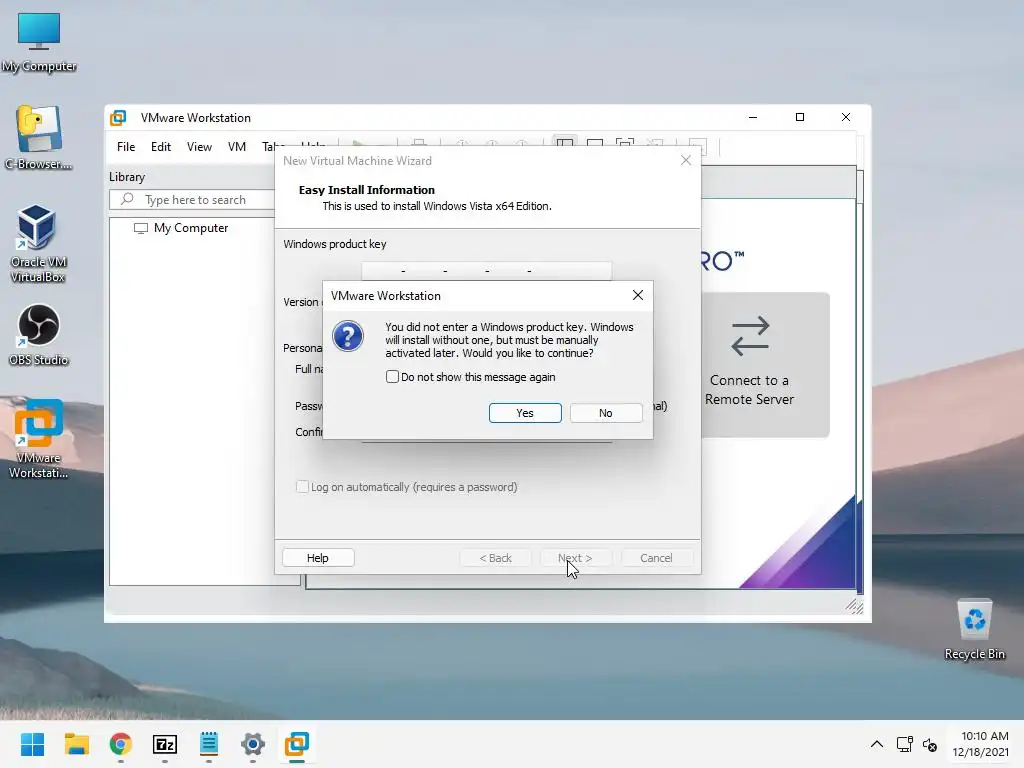The image size is (1024, 768).
Task: Click the Library search box
Action: (193, 200)
